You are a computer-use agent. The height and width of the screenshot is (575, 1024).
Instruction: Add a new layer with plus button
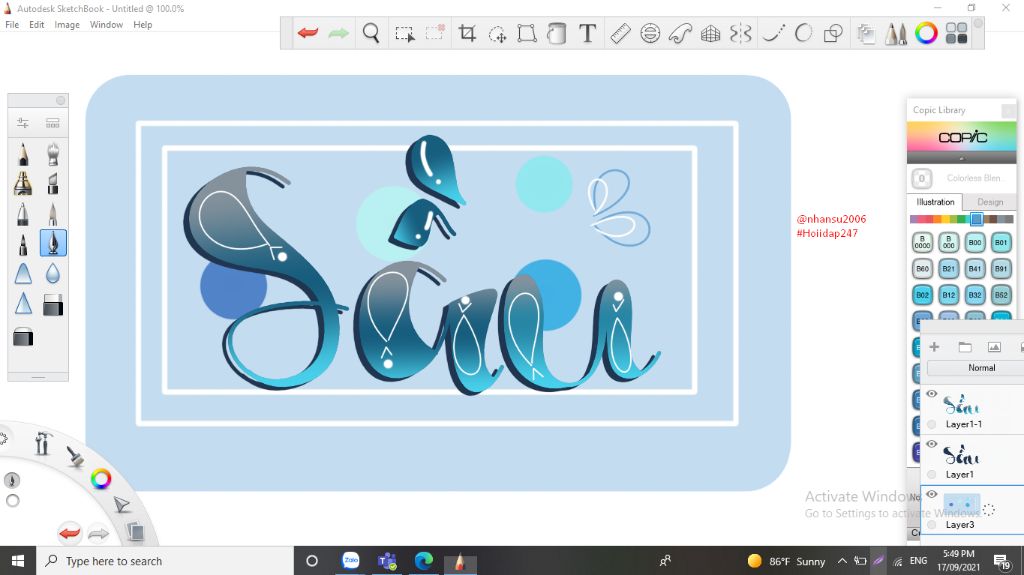[934, 347]
